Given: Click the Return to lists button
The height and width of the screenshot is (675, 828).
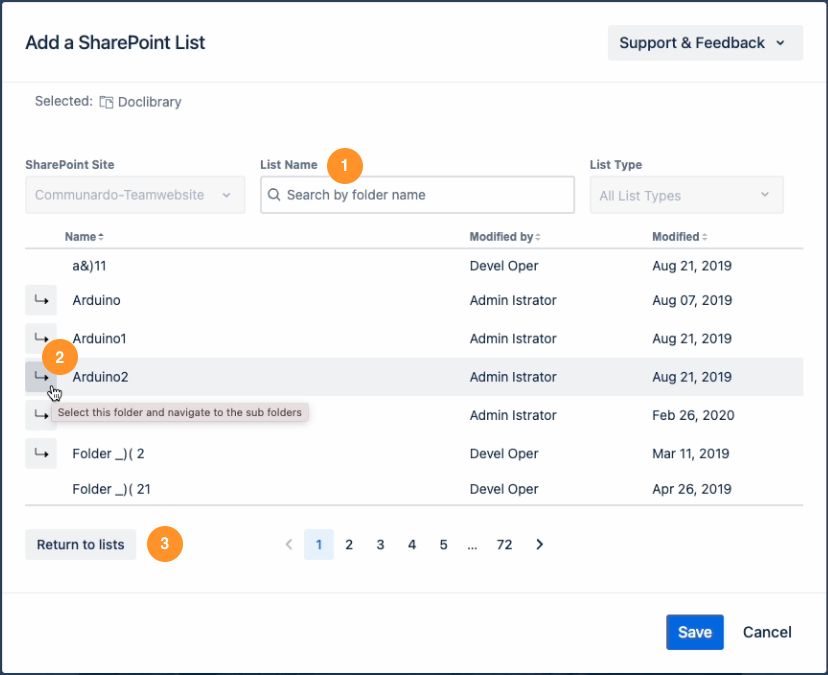Looking at the screenshot, I should pos(81,545).
